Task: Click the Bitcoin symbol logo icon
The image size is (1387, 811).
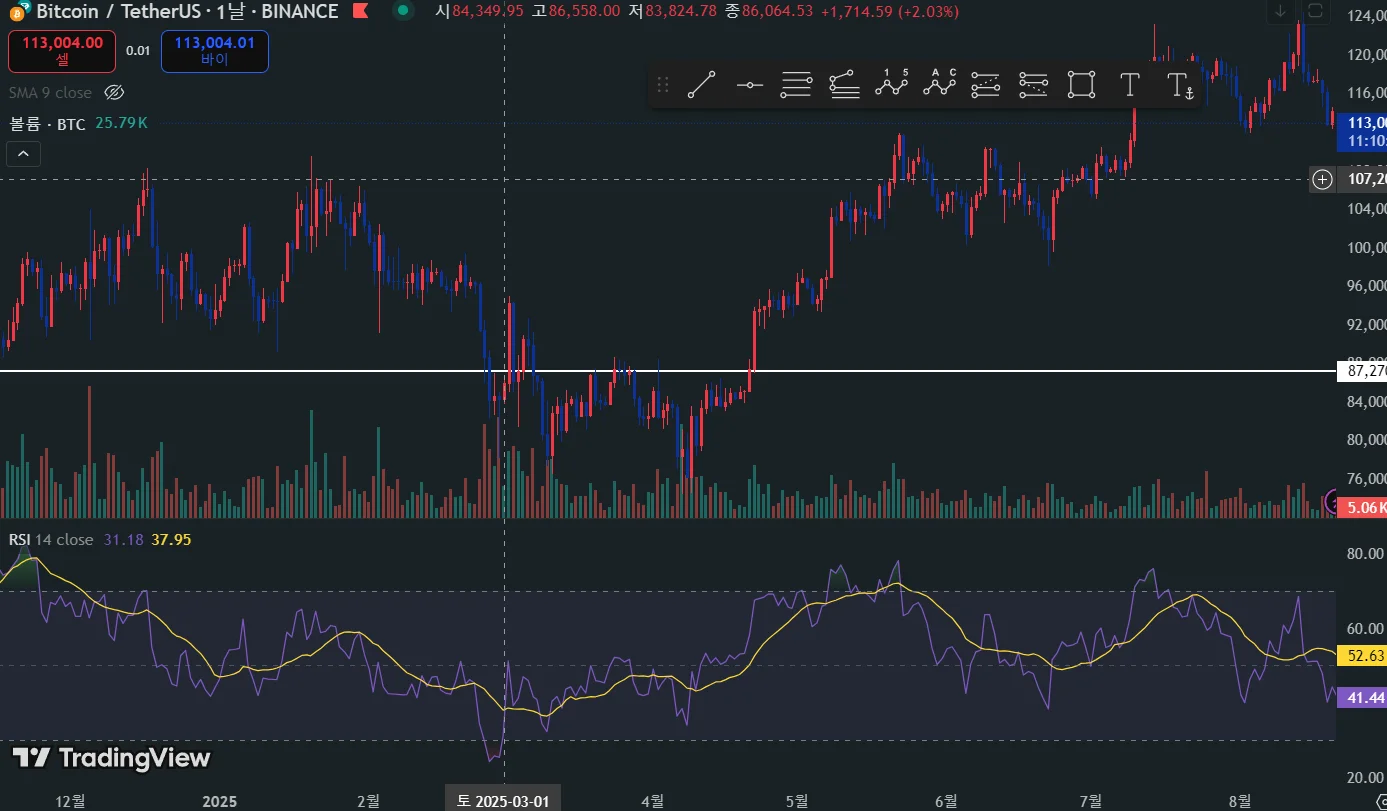Action: coord(17,12)
